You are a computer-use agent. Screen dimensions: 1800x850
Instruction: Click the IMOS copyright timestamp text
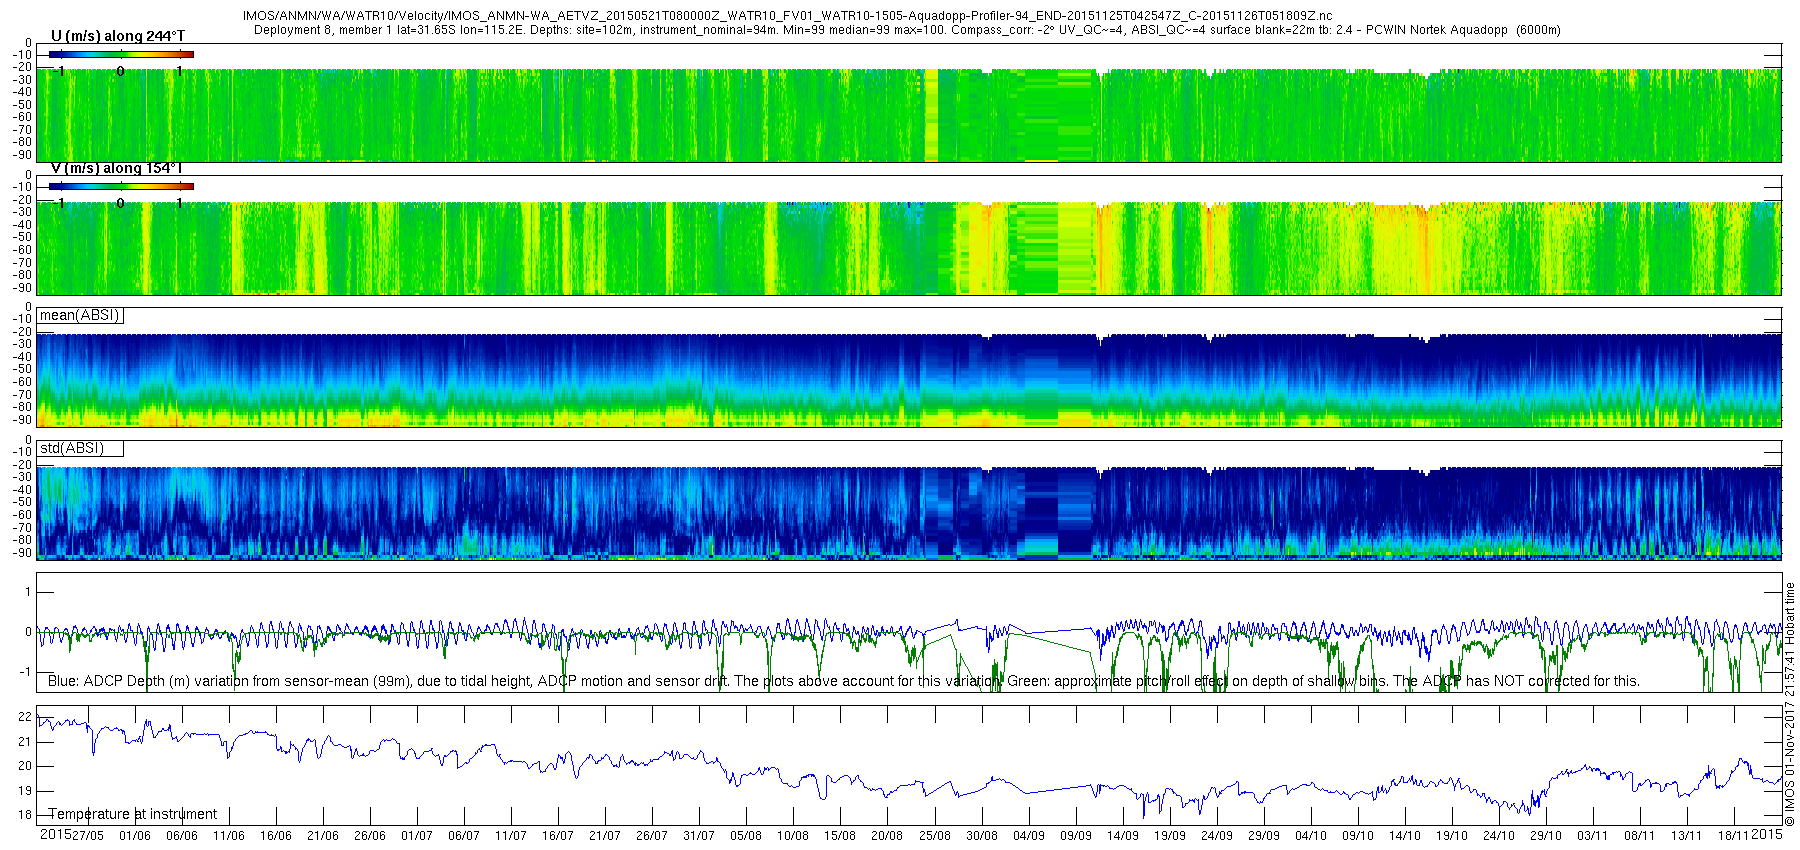point(1789,705)
